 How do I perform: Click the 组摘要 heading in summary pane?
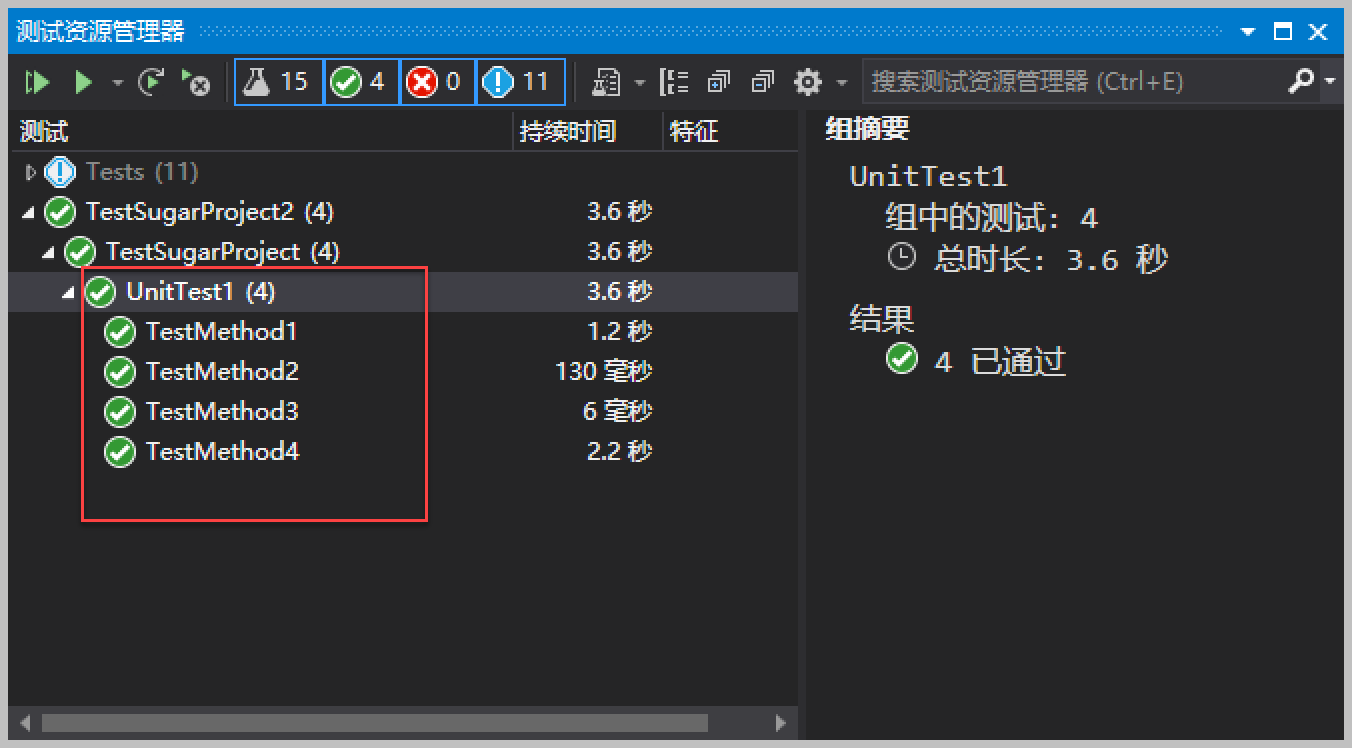click(x=867, y=128)
